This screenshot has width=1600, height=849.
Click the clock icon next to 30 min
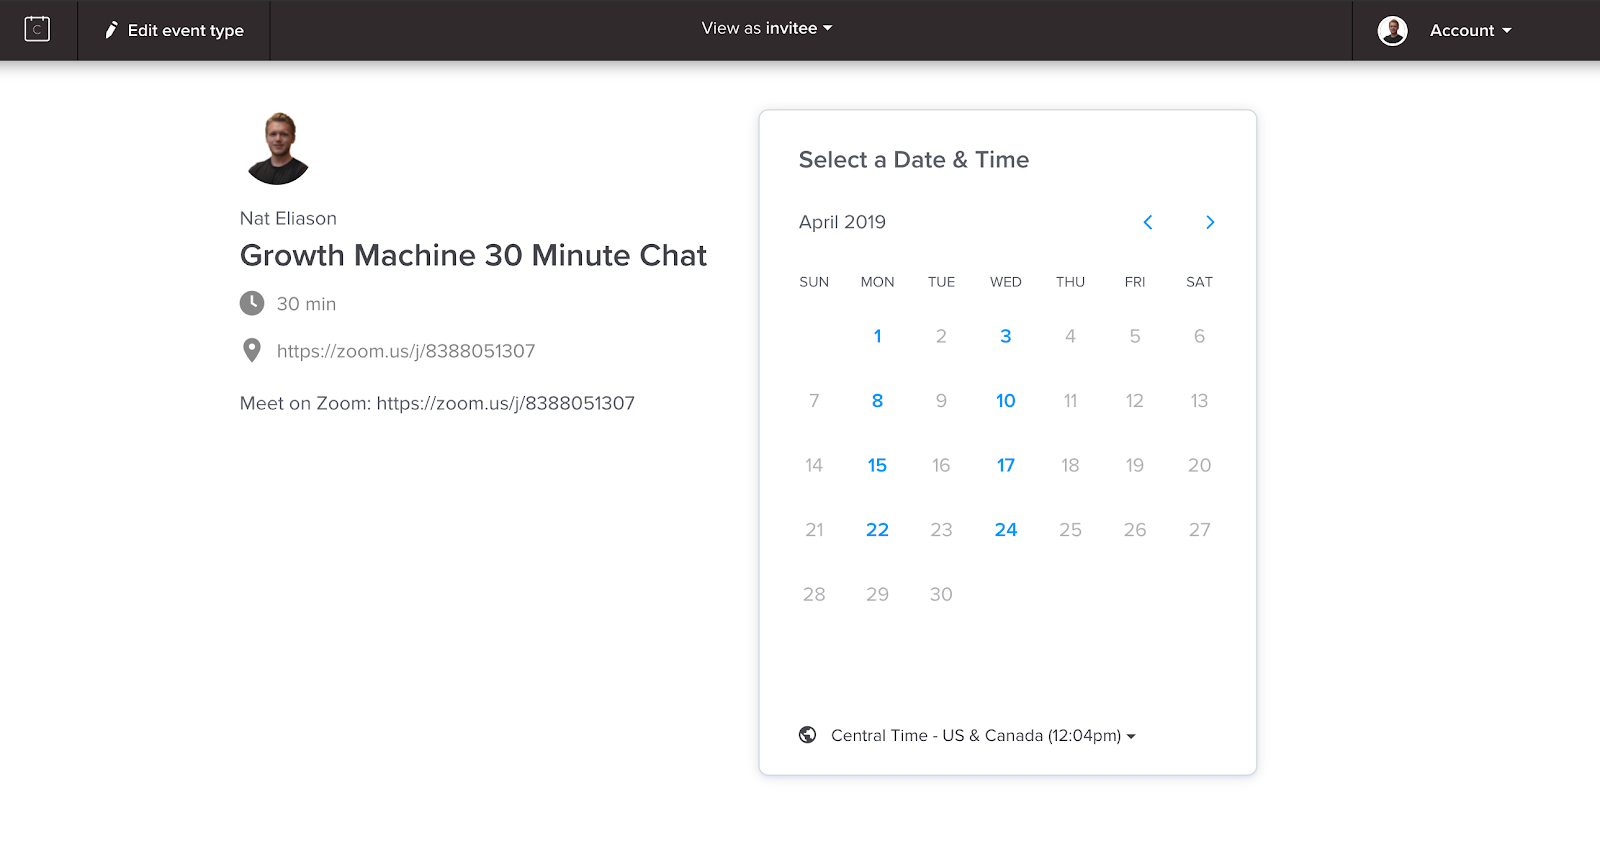coord(252,303)
